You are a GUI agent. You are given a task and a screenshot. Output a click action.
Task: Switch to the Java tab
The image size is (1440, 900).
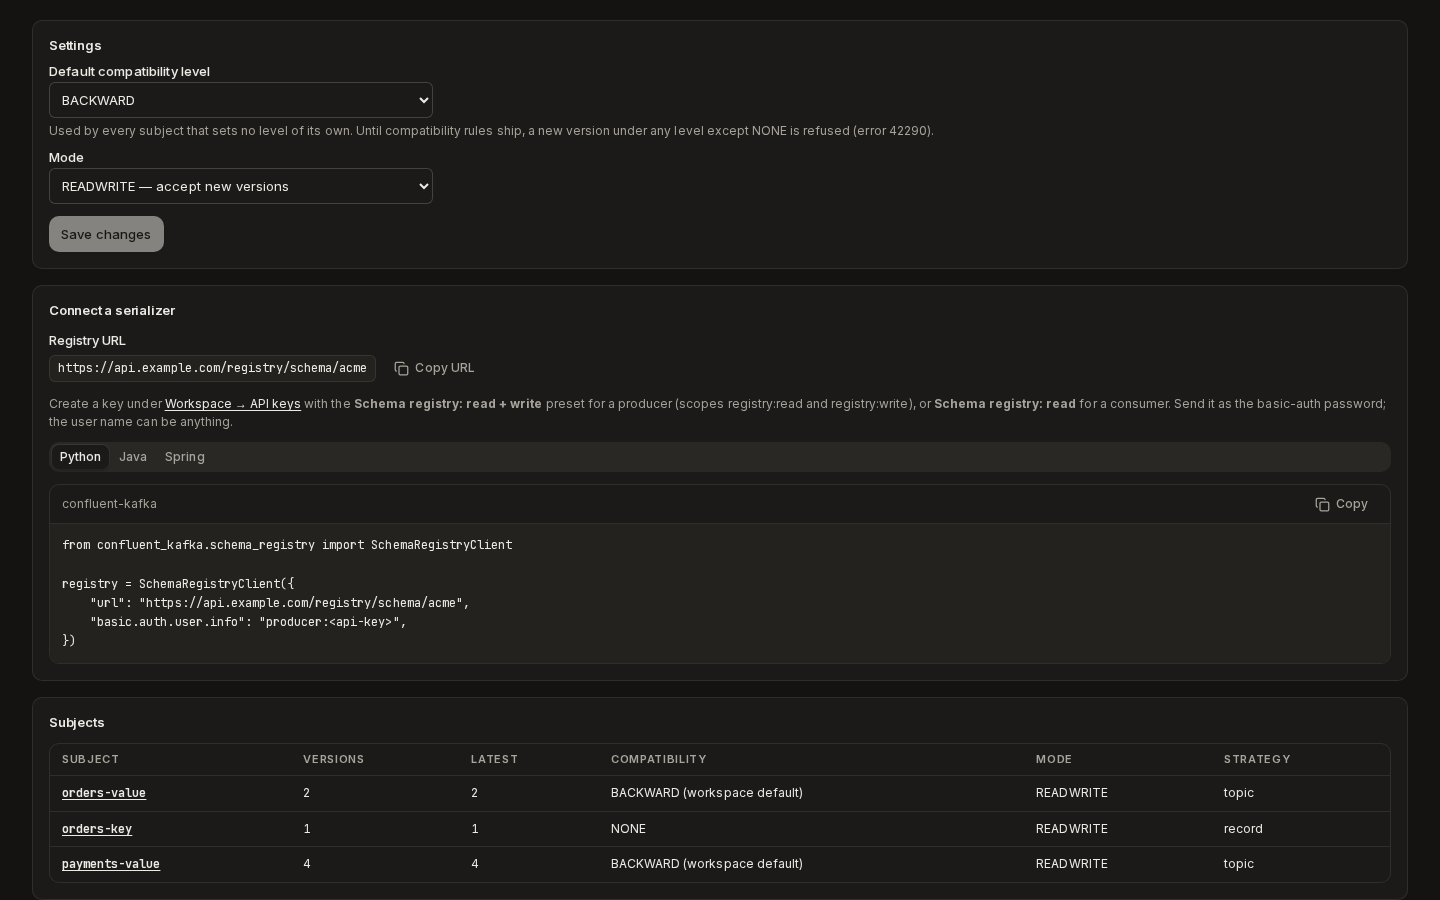point(133,457)
